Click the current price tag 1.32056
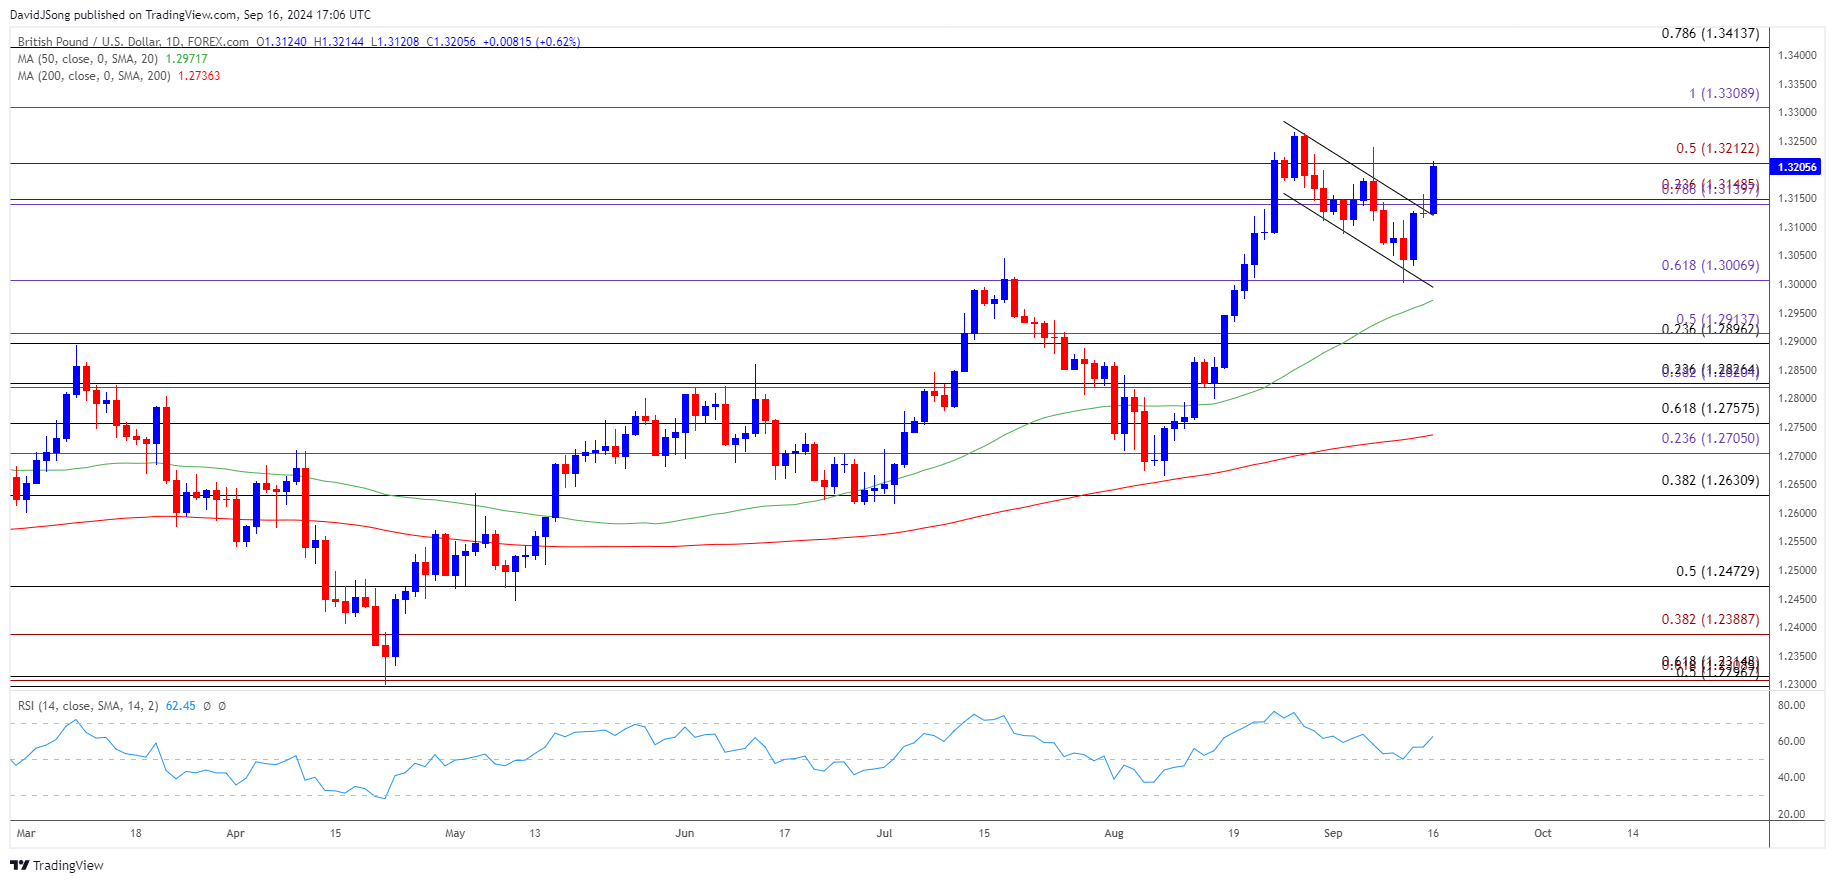The width and height of the screenshot is (1835, 883). [x=1796, y=167]
